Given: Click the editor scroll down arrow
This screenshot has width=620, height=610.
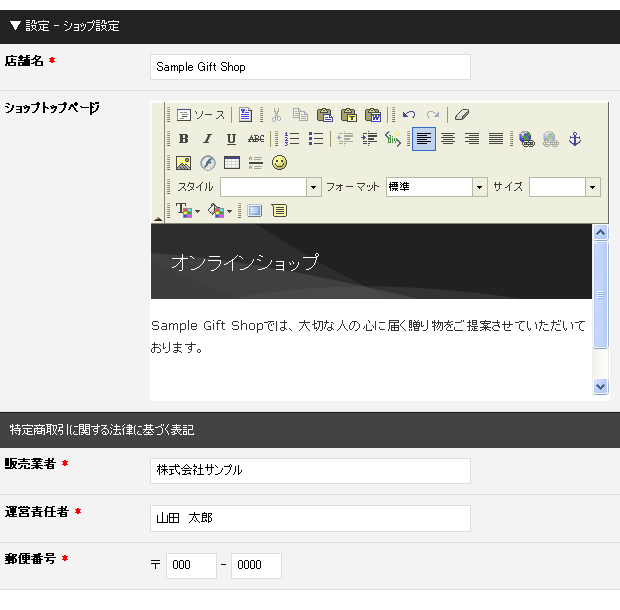Looking at the screenshot, I should 600,386.
